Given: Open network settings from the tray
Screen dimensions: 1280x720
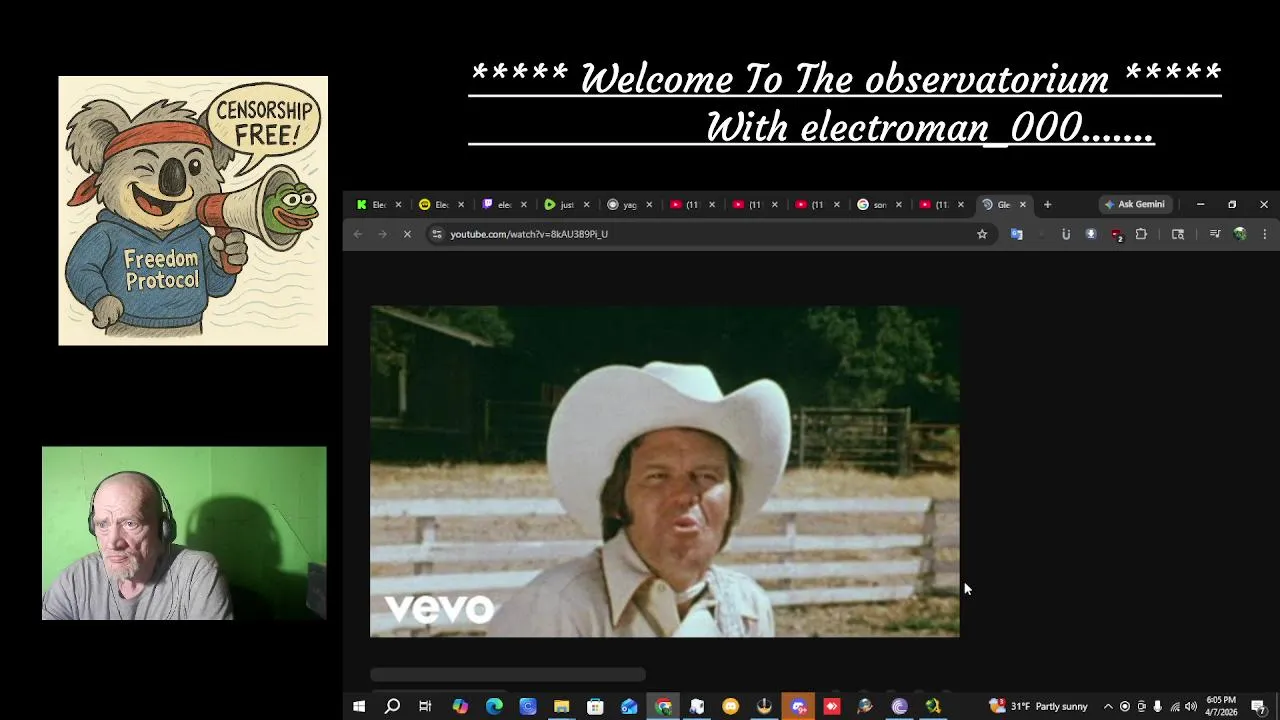Looking at the screenshot, I should point(1175,707).
